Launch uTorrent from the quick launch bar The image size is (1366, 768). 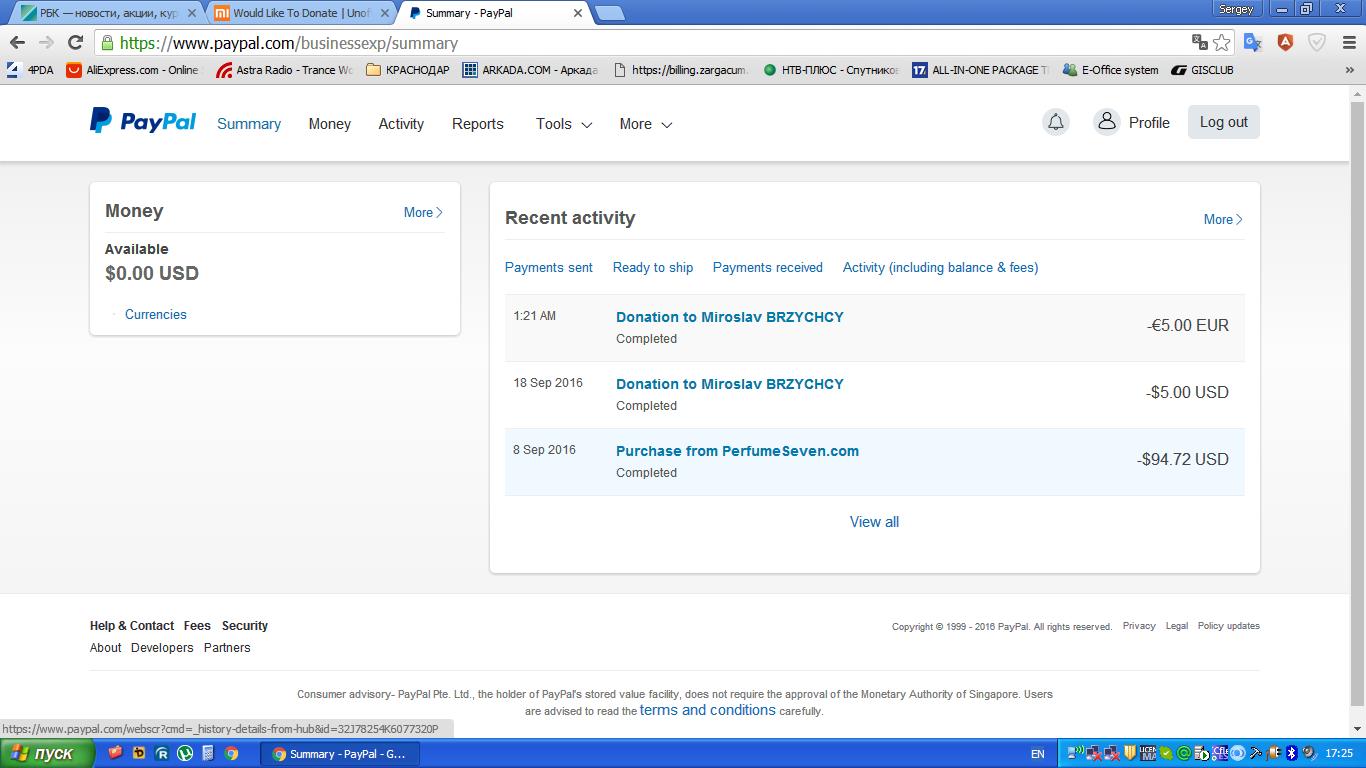(x=185, y=753)
